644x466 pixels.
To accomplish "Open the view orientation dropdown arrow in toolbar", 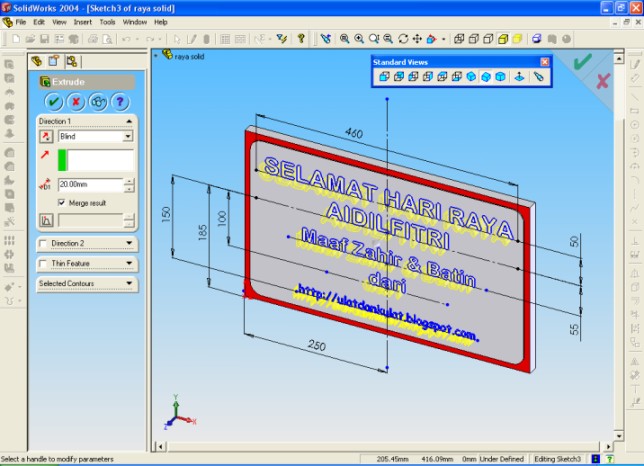I will (444, 39).
